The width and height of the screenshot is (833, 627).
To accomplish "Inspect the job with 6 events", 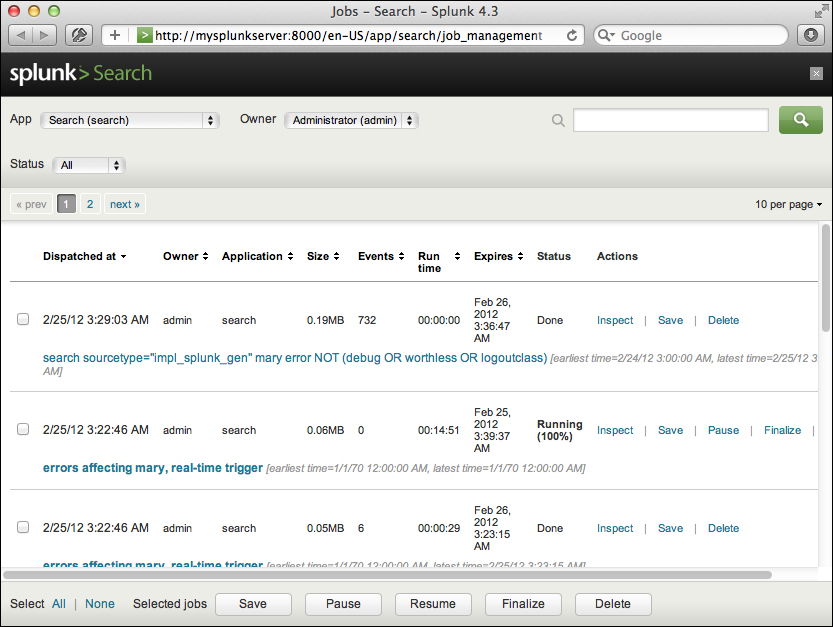I will [x=615, y=528].
